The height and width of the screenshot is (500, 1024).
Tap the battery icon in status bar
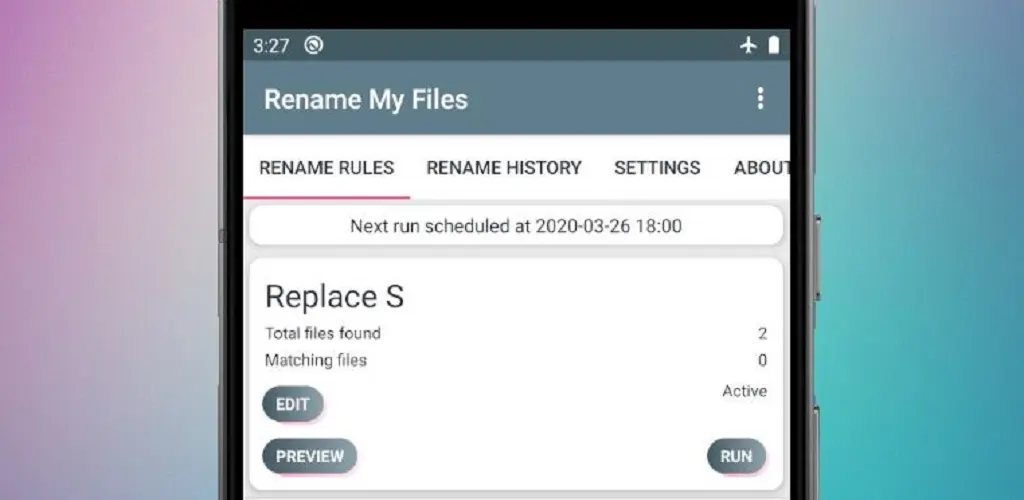pyautogui.click(x=774, y=45)
